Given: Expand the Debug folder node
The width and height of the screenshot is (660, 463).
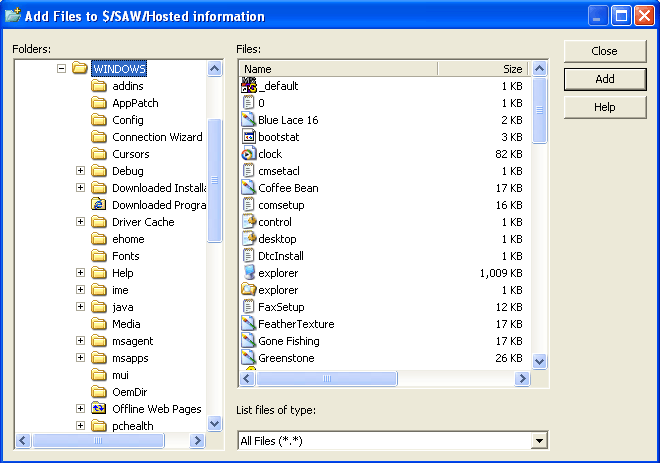Looking at the screenshot, I should click(80, 171).
